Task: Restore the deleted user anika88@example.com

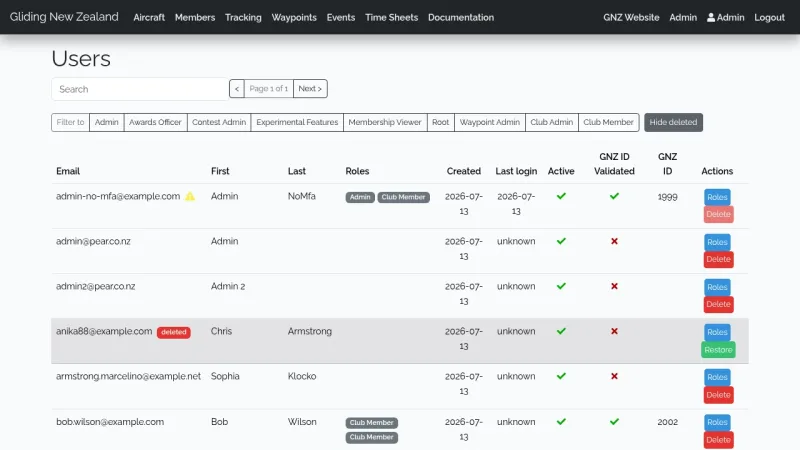Action: tap(718, 350)
